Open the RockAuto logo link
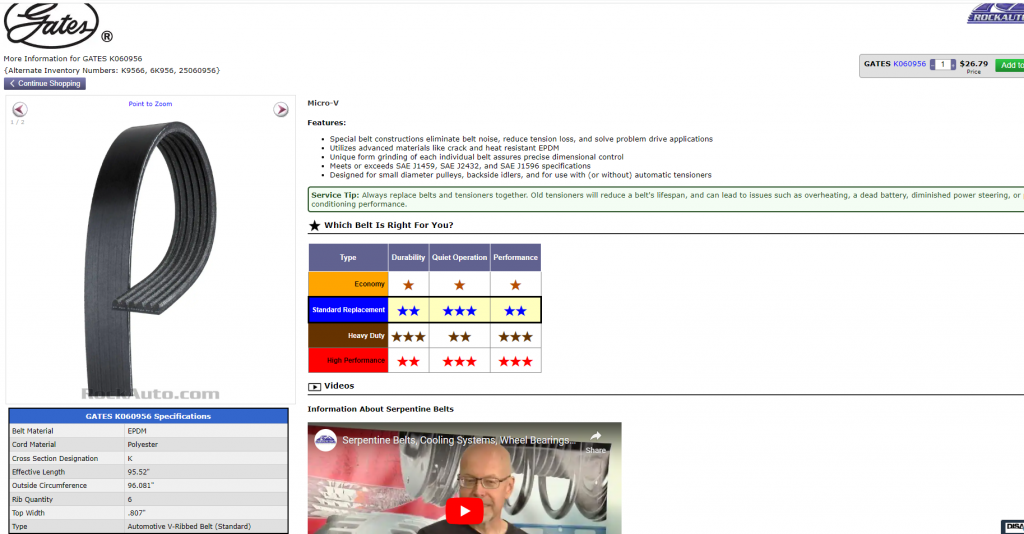The image size is (1024, 534). tap(995, 13)
